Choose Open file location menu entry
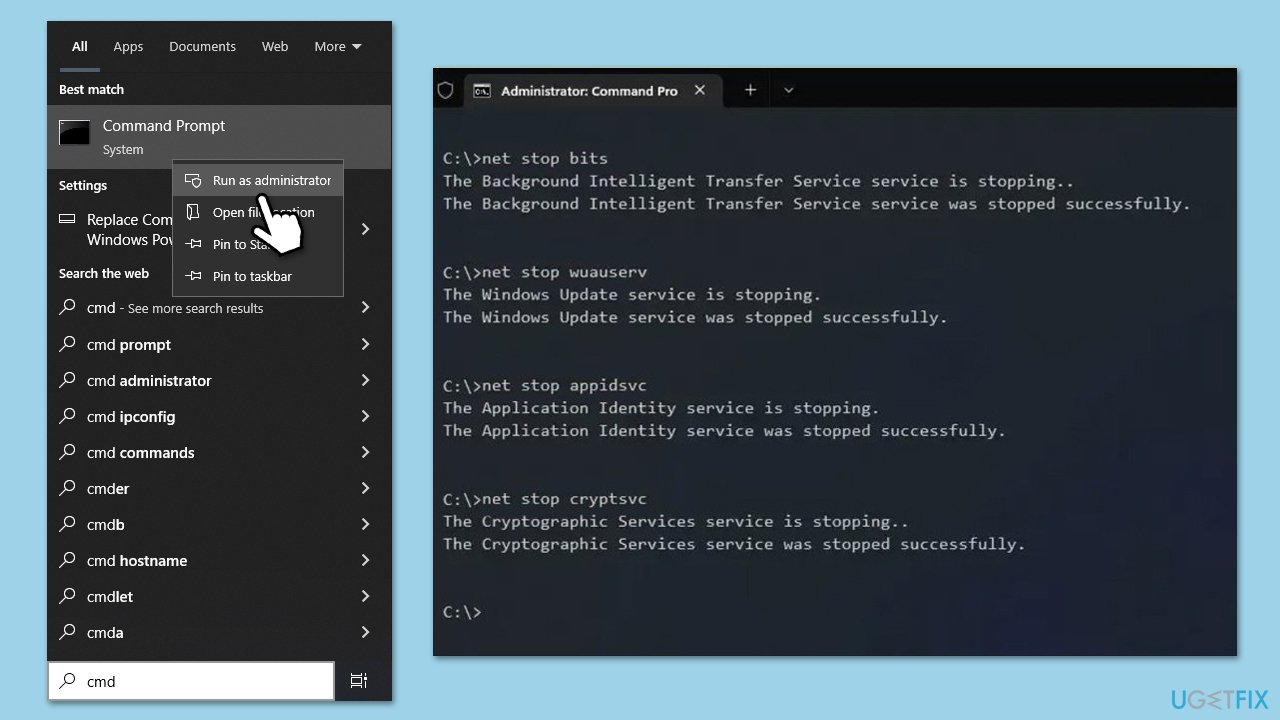Viewport: 1280px width, 720px height. click(258, 212)
